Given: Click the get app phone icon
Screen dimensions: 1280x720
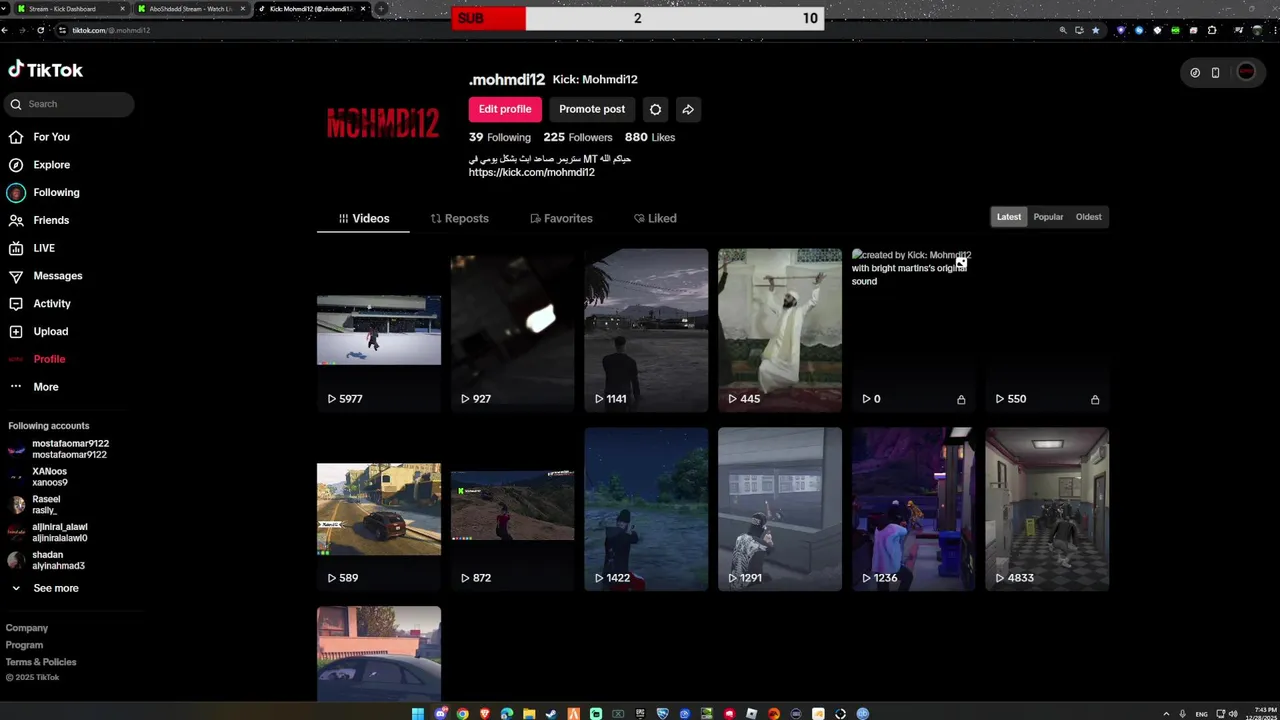Looking at the screenshot, I should (1216, 72).
